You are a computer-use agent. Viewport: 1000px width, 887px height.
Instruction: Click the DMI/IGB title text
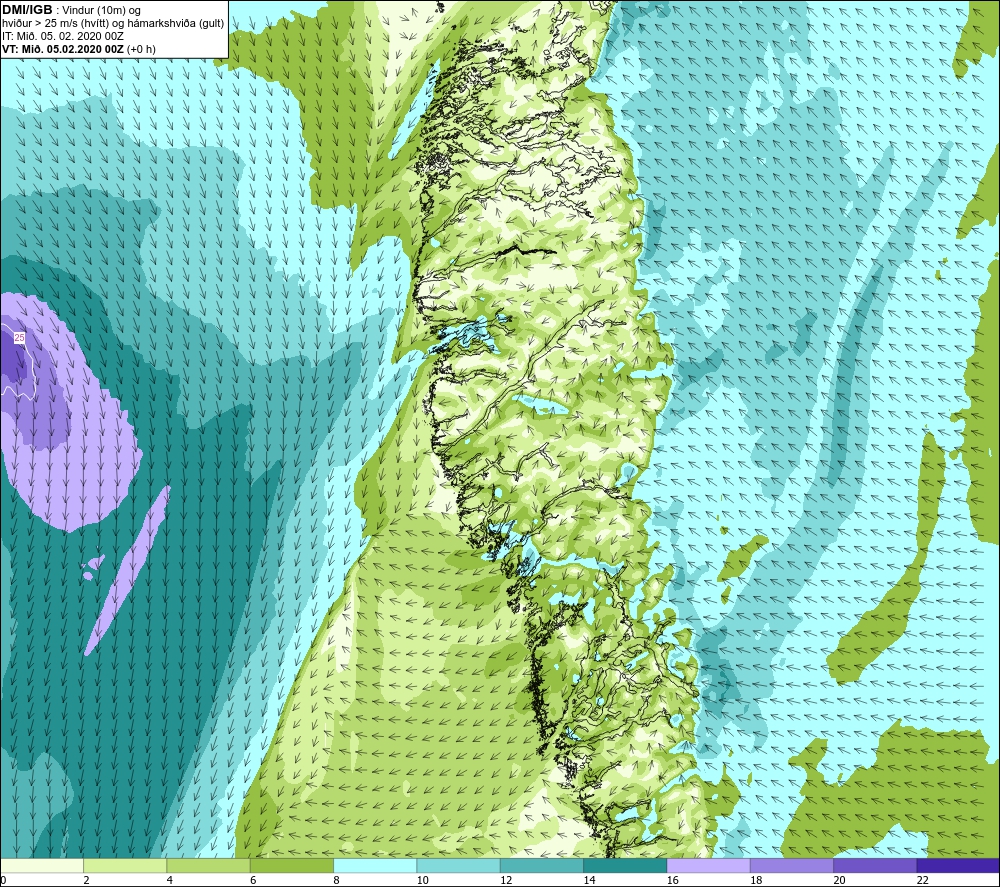(27, 10)
